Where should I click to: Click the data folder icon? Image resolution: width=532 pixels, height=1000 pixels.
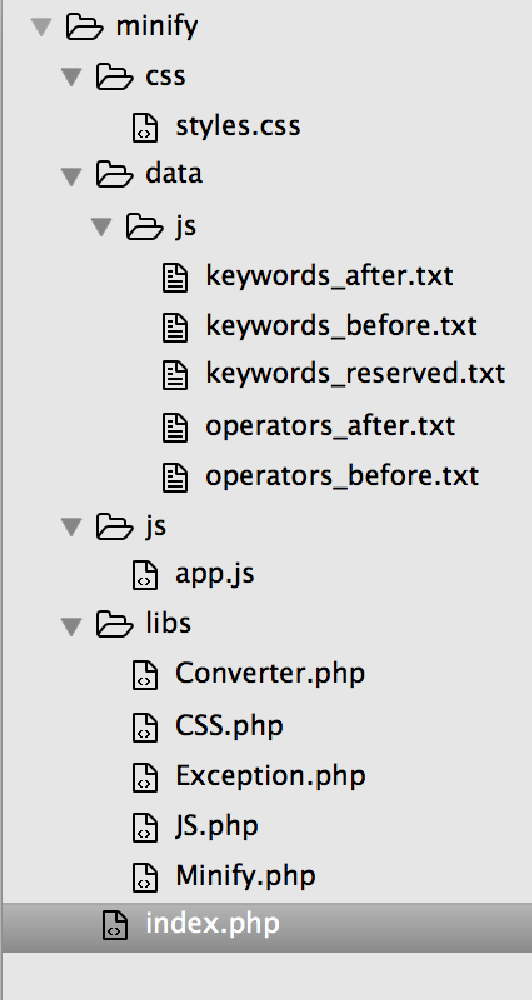coord(115,174)
